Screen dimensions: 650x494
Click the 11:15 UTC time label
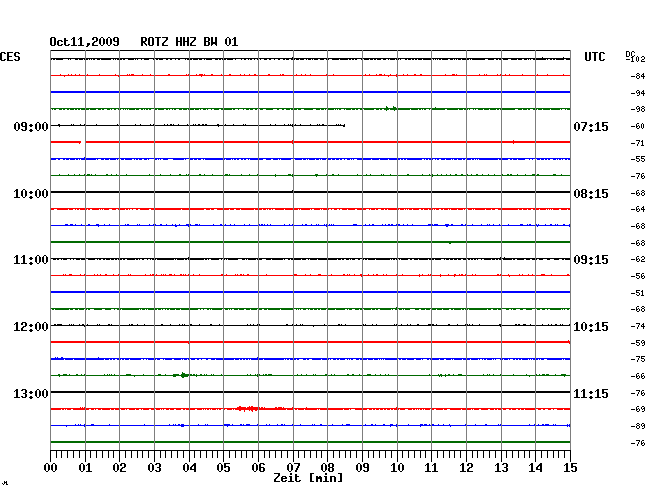(591, 393)
